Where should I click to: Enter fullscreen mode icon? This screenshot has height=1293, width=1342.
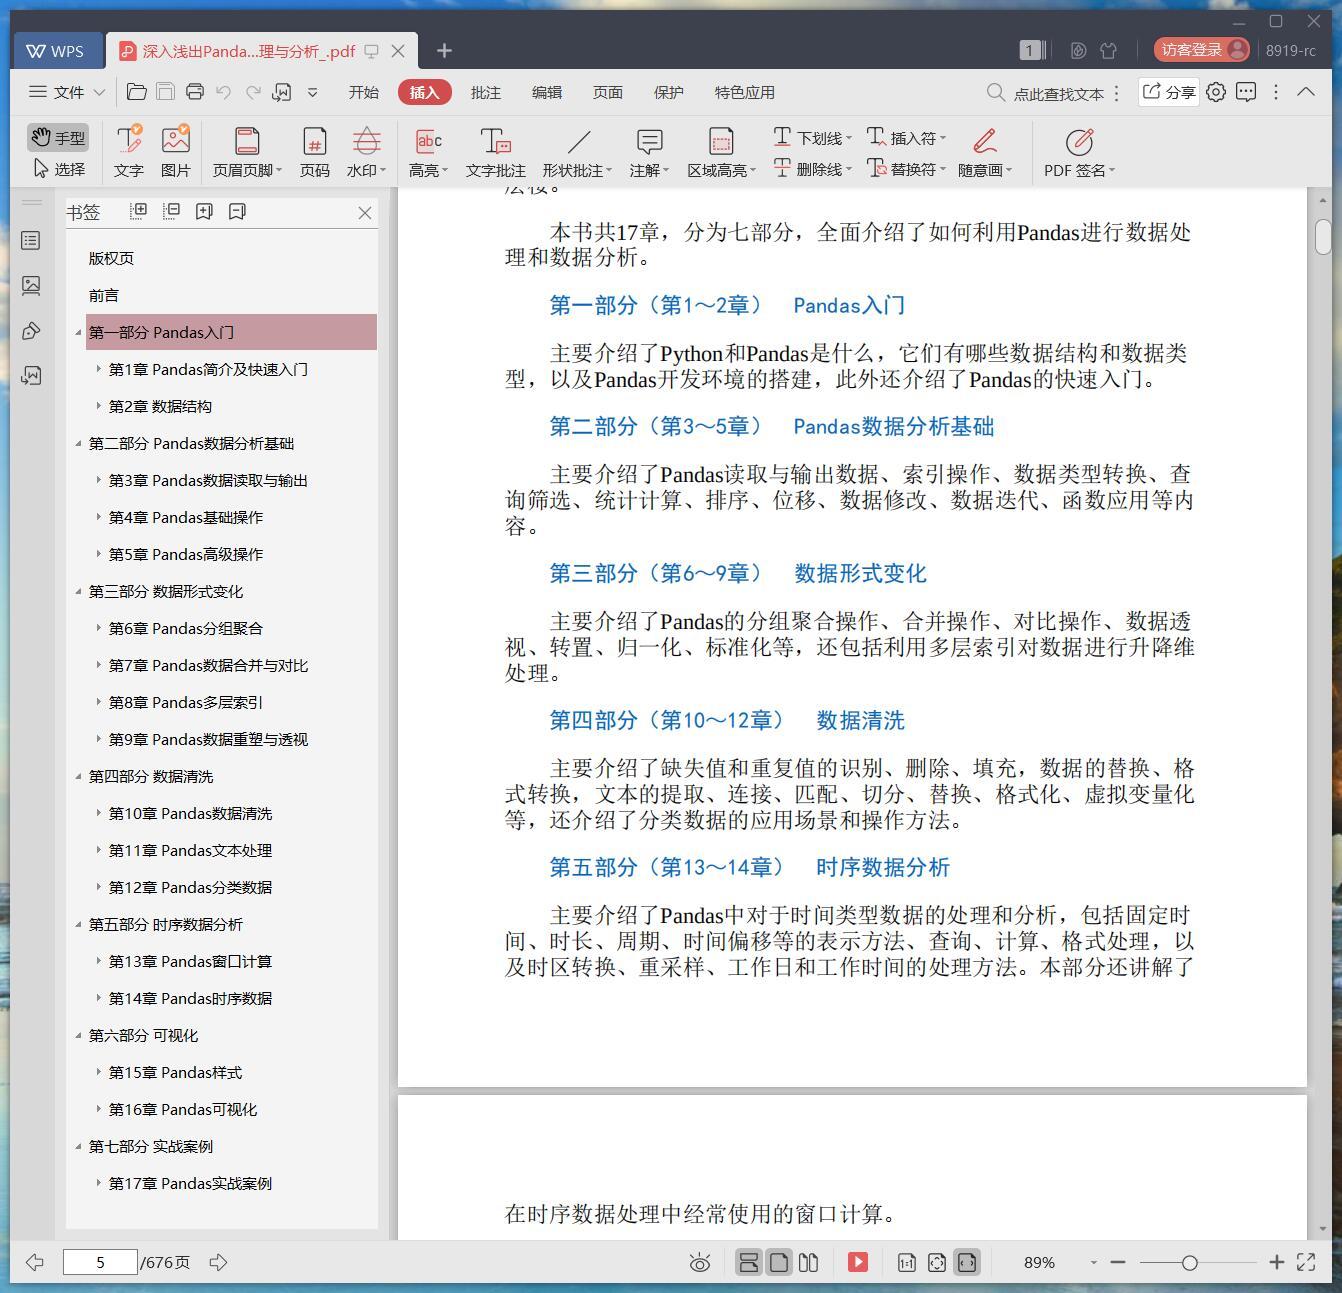pyautogui.click(x=1306, y=1262)
